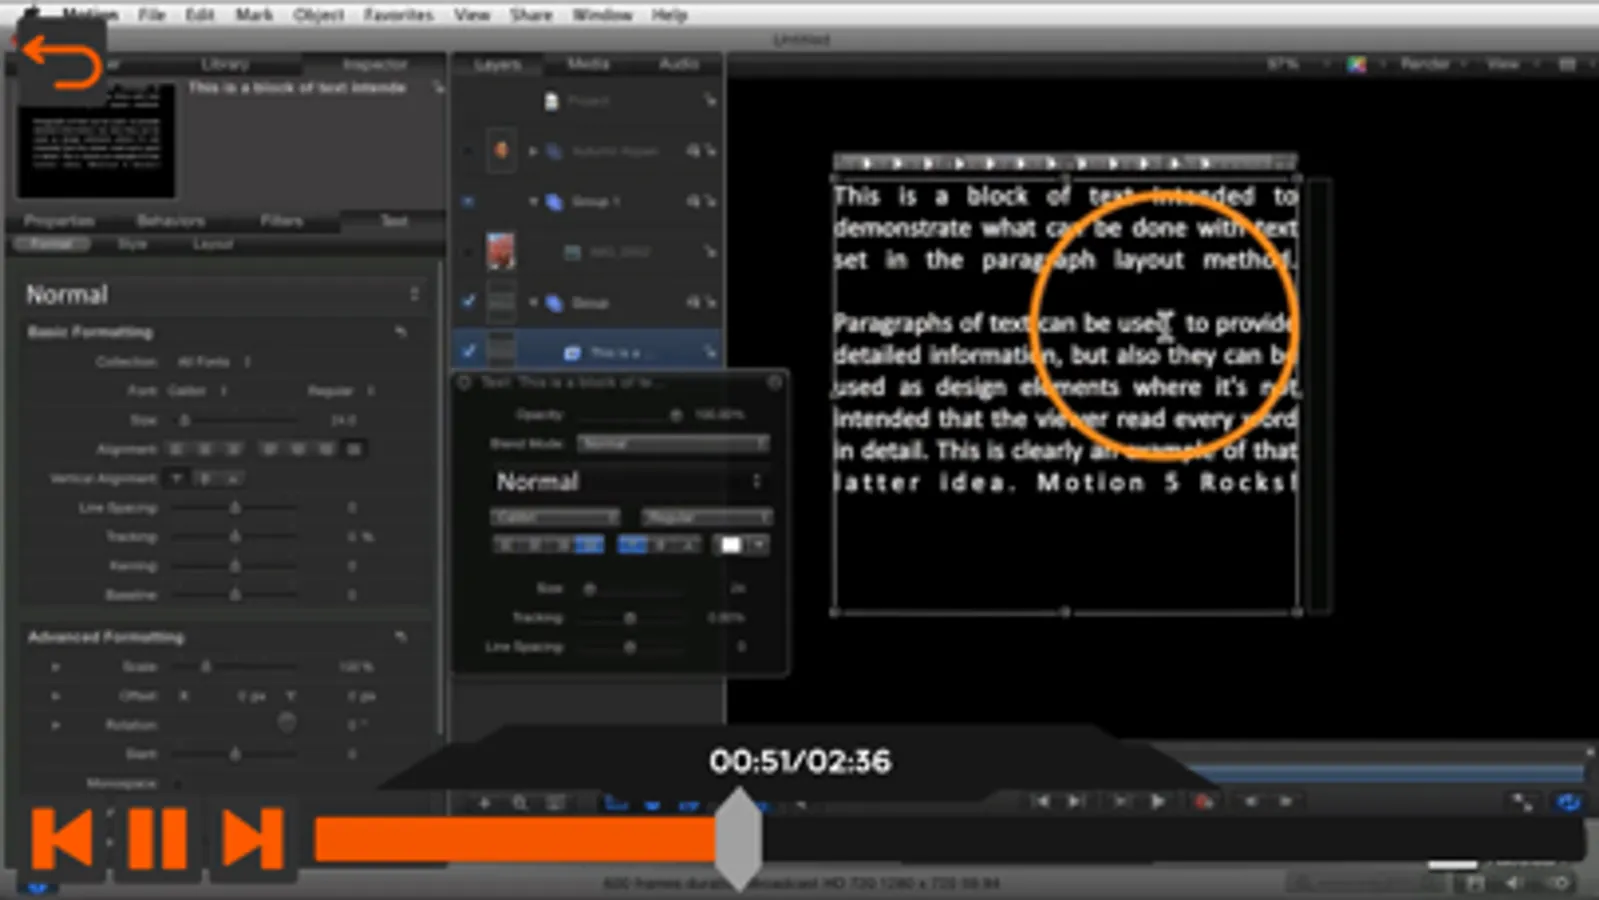Select full justify button in Inspector Alignment

(x=353, y=449)
